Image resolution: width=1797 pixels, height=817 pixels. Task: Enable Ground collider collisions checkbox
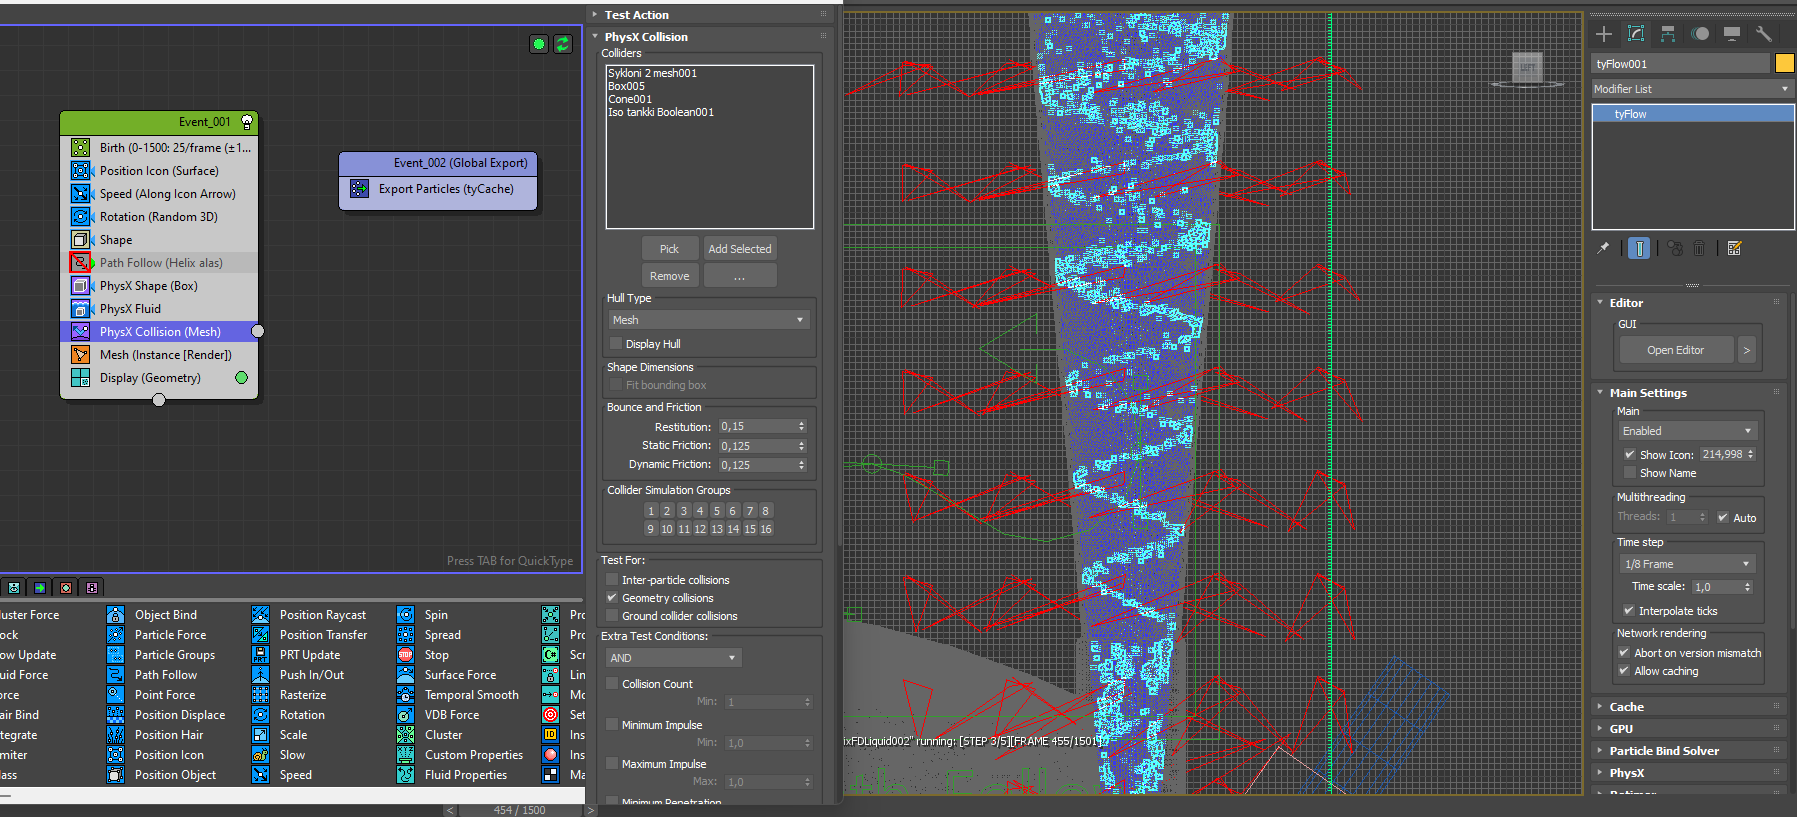click(x=612, y=616)
